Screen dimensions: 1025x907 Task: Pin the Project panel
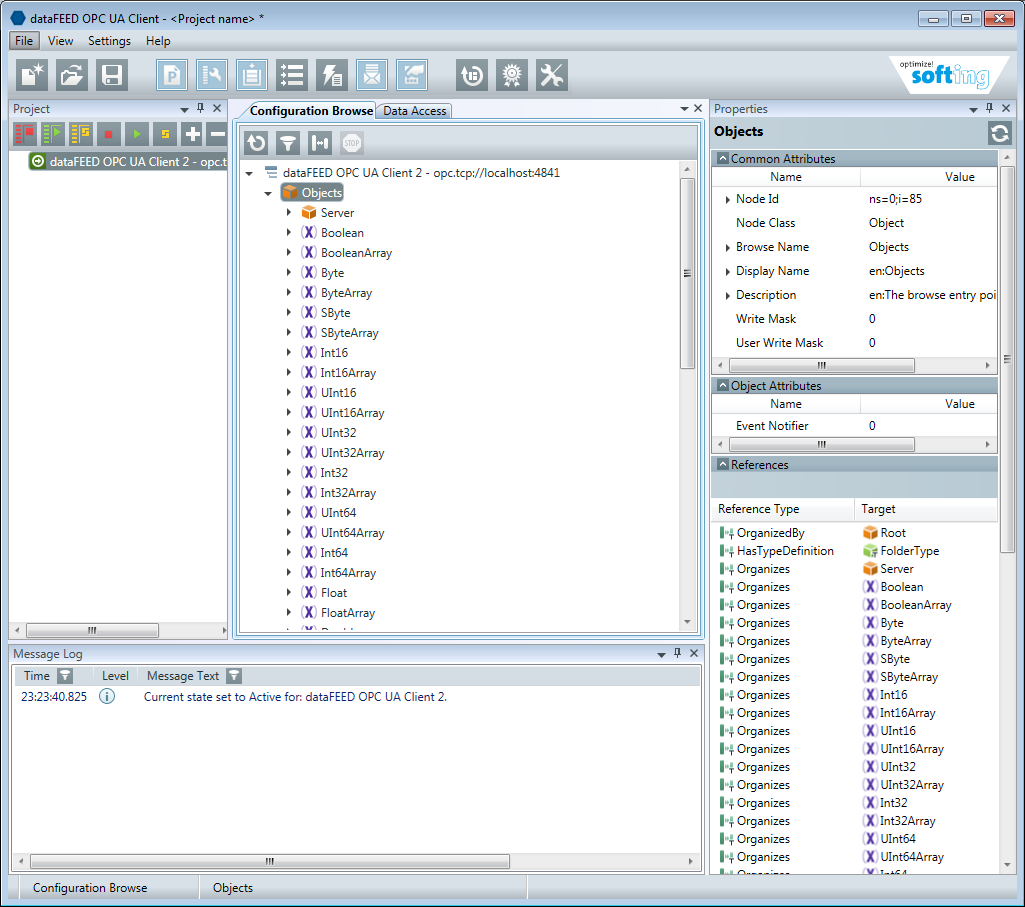coord(201,108)
